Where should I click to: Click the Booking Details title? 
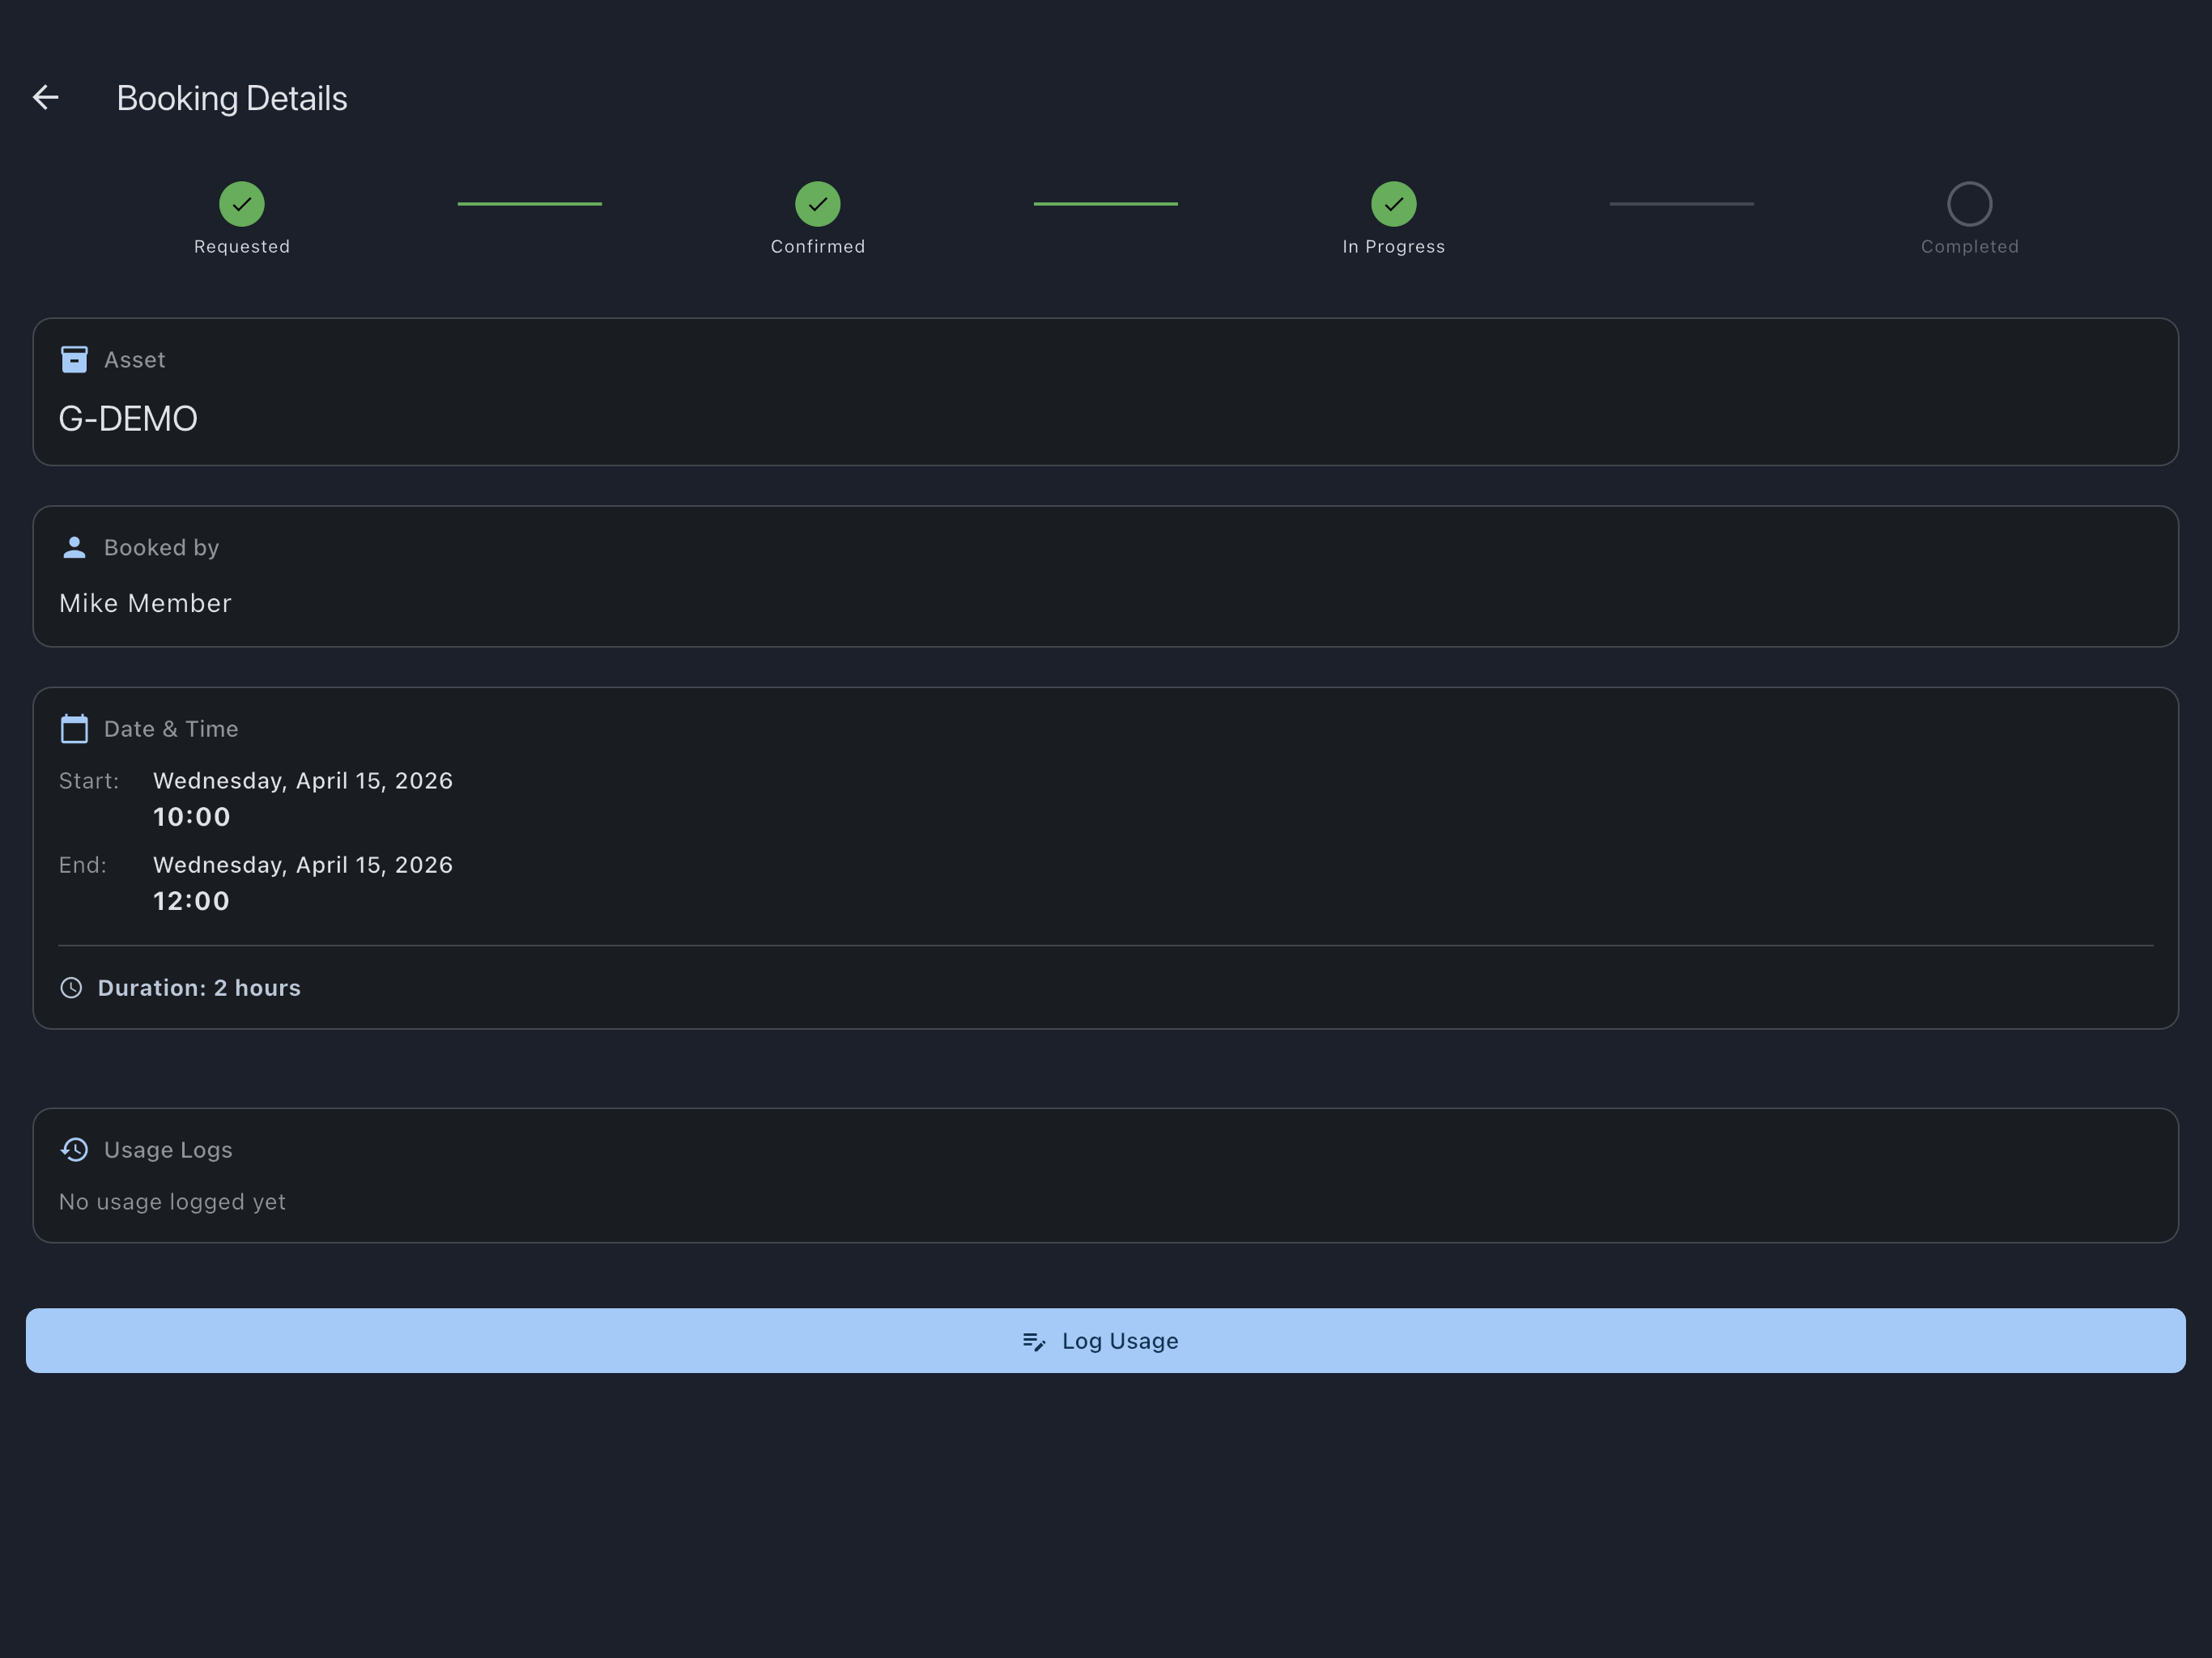[x=232, y=98]
